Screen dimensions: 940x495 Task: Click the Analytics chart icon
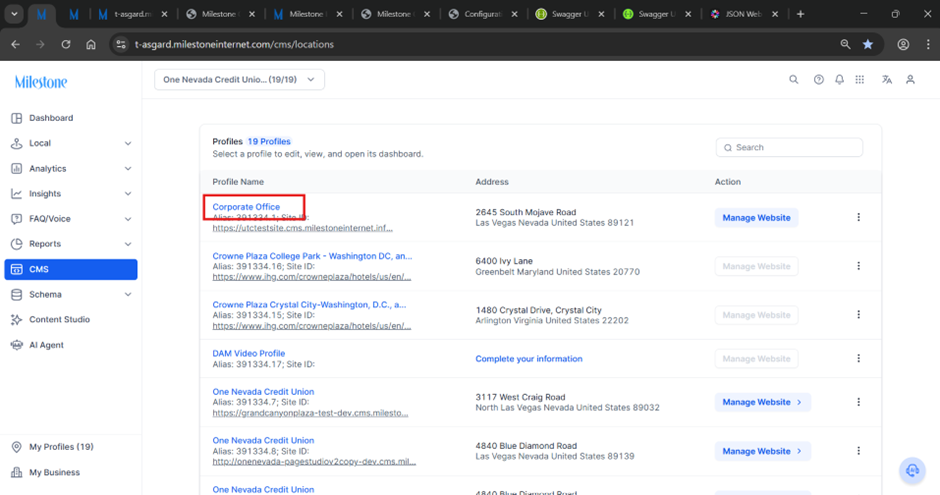pyautogui.click(x=17, y=168)
